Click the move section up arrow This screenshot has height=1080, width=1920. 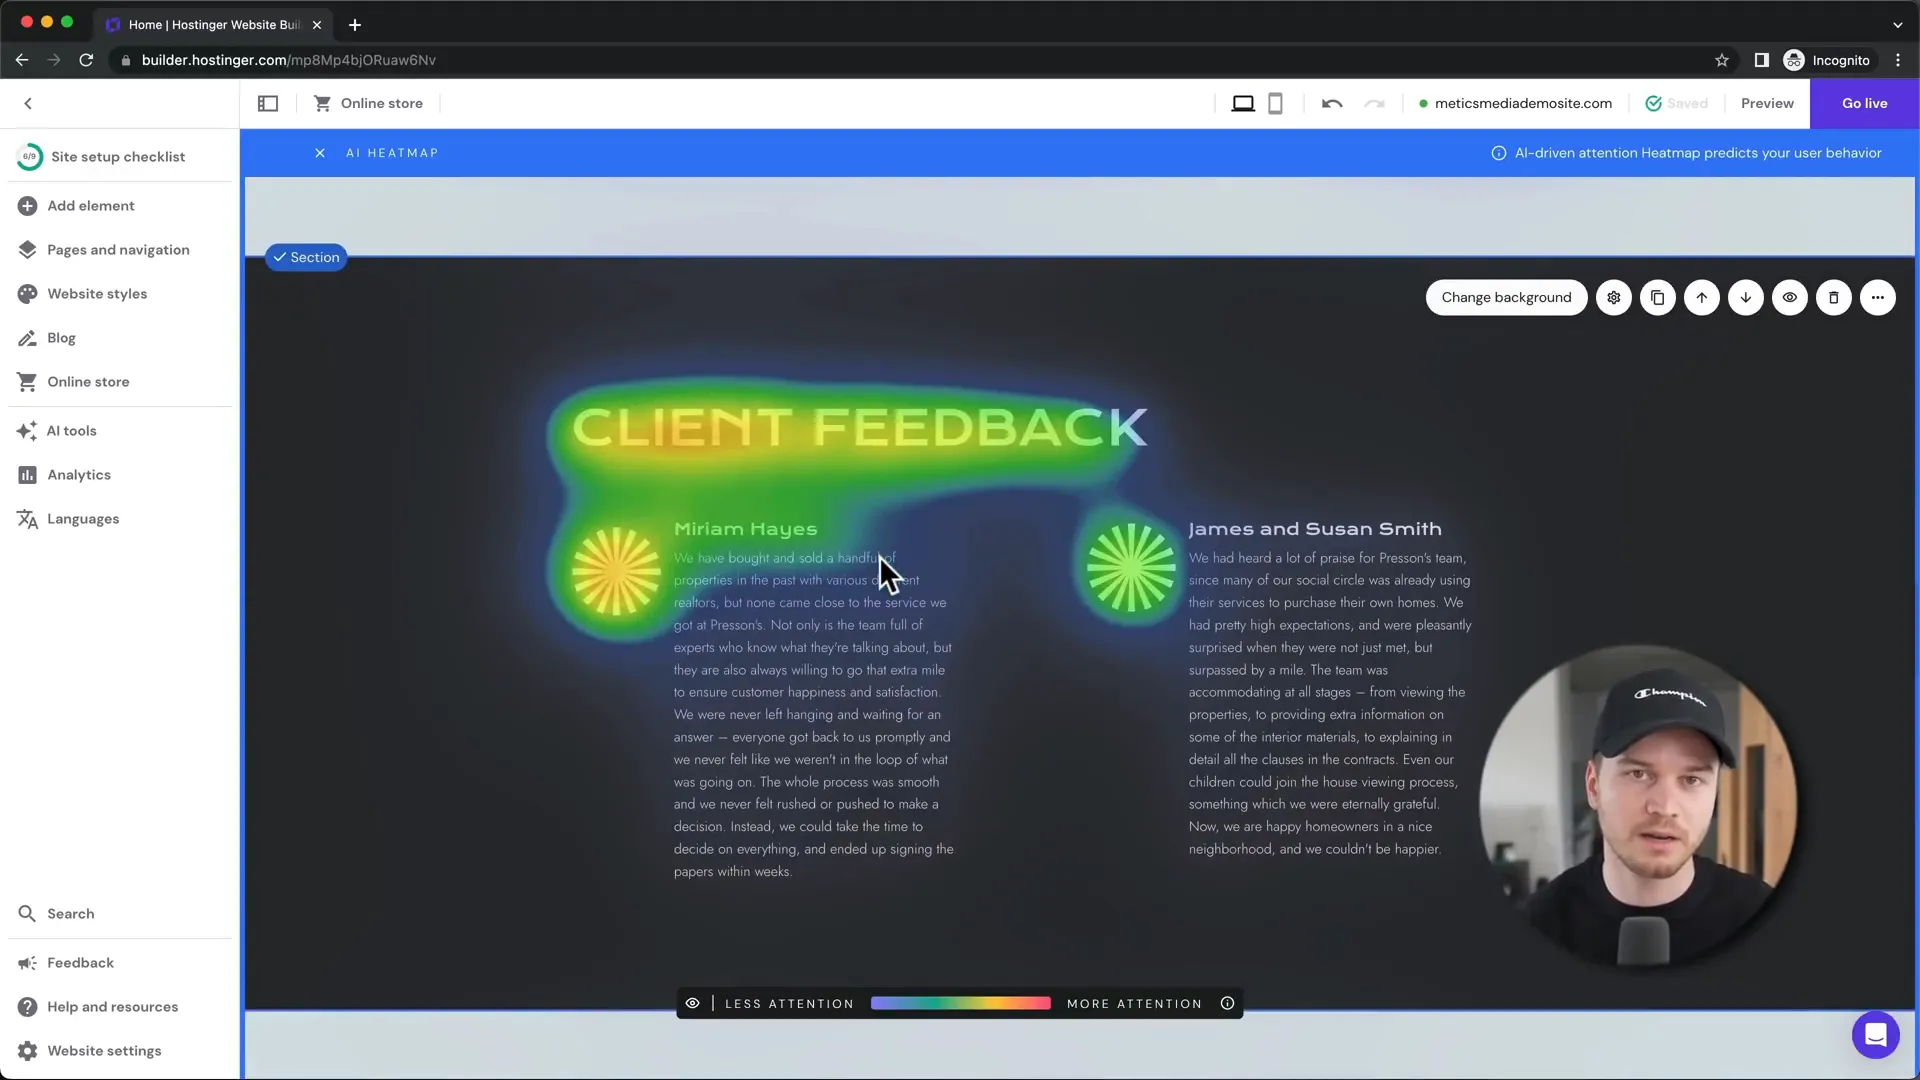pos(1702,297)
